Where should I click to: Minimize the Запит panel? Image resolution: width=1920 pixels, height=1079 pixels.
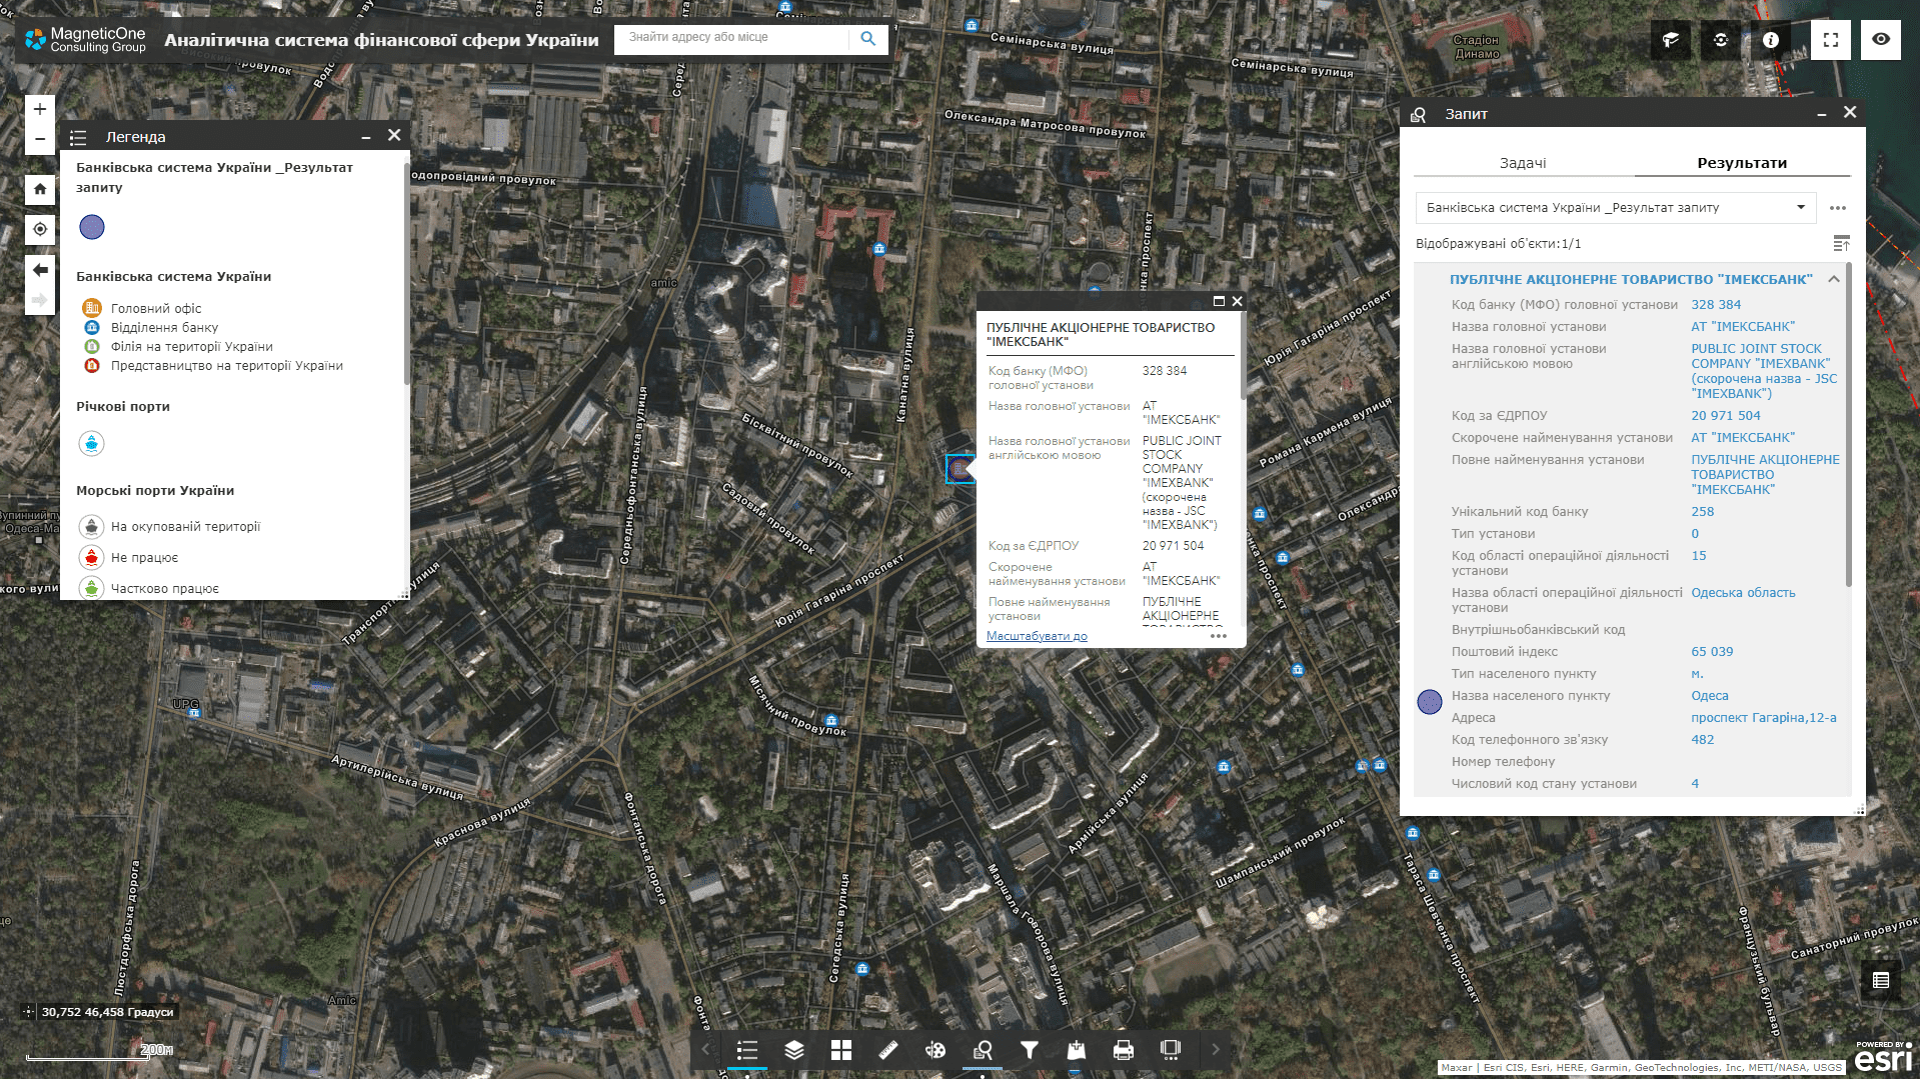[x=1822, y=114]
